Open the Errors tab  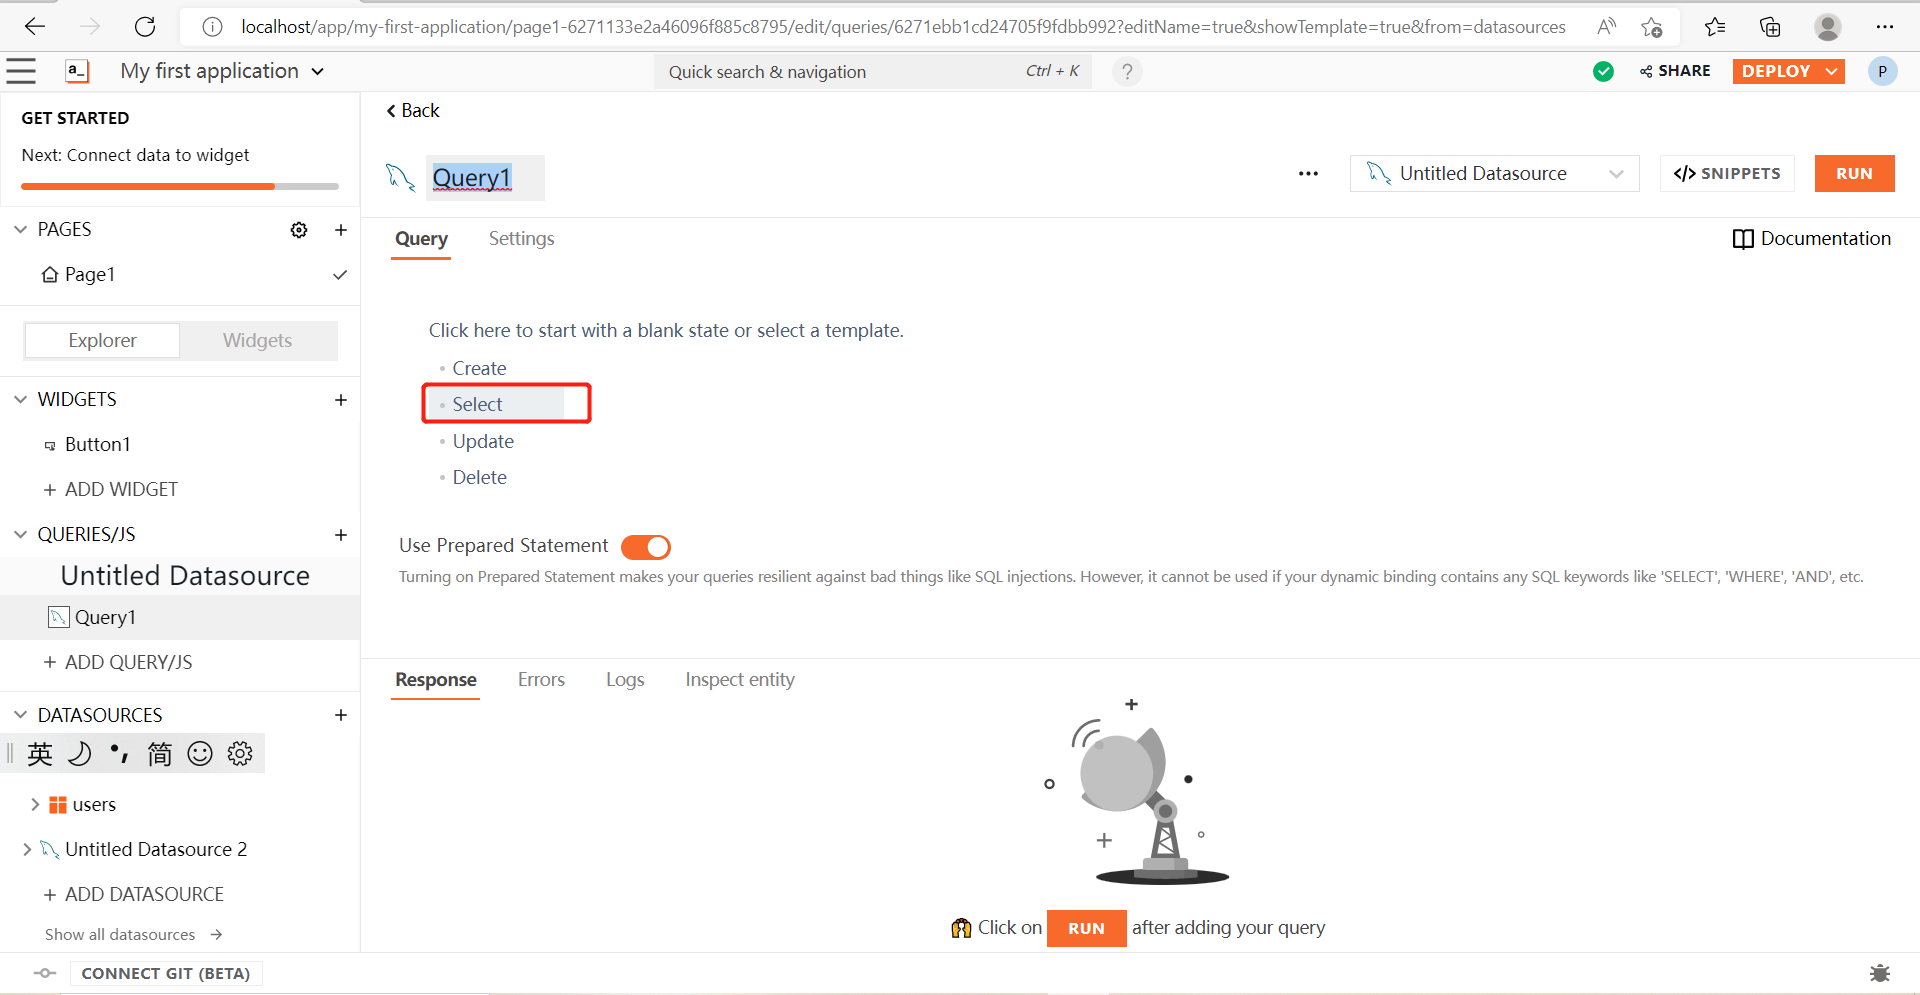pos(541,680)
